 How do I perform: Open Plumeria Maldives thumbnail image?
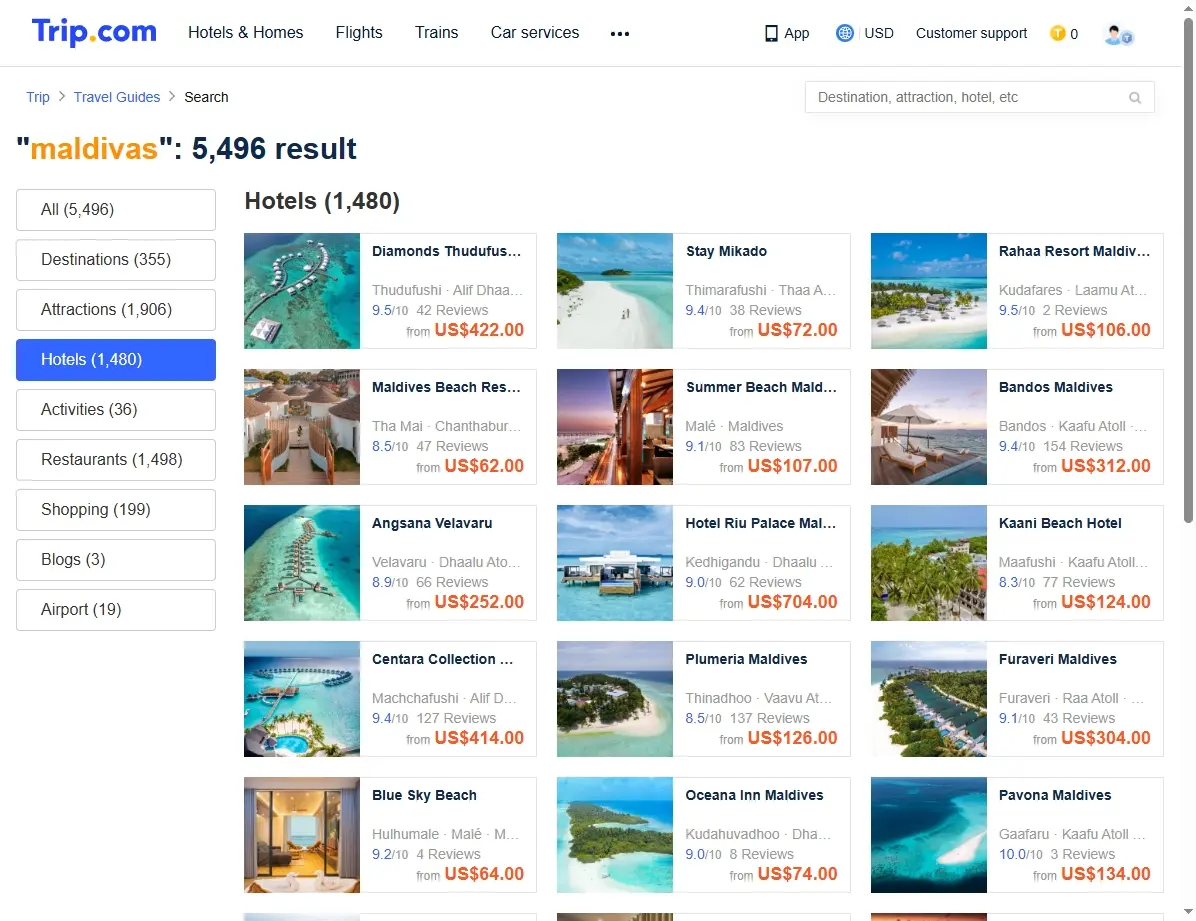click(615, 698)
